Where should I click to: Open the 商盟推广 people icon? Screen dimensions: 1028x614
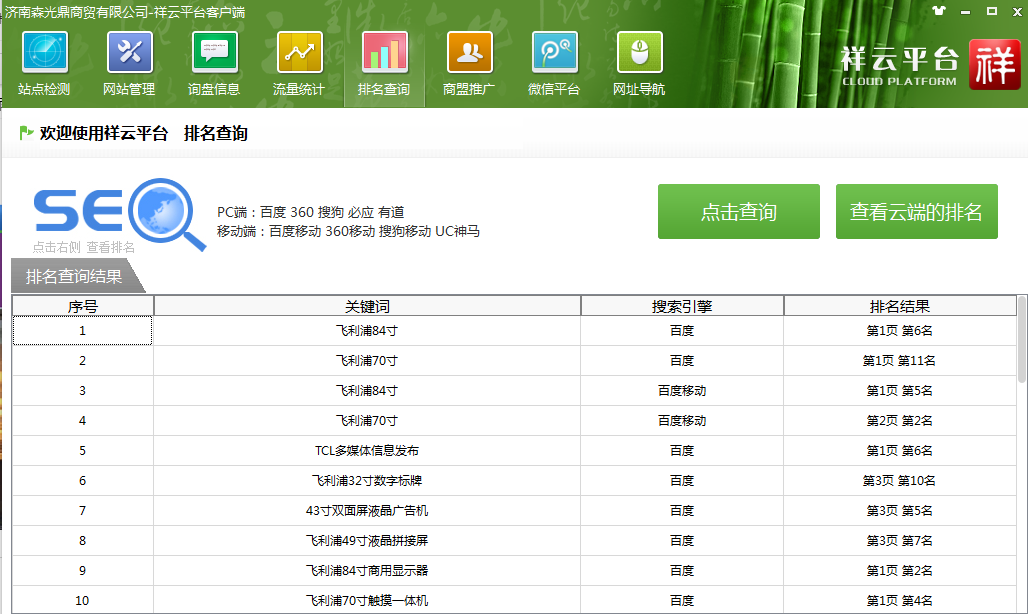[x=469, y=52]
